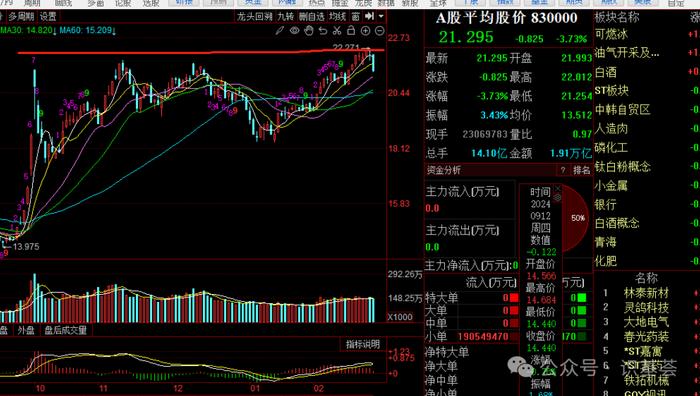Select the pencil drawing tool
The image size is (700, 396).
[279, 31]
